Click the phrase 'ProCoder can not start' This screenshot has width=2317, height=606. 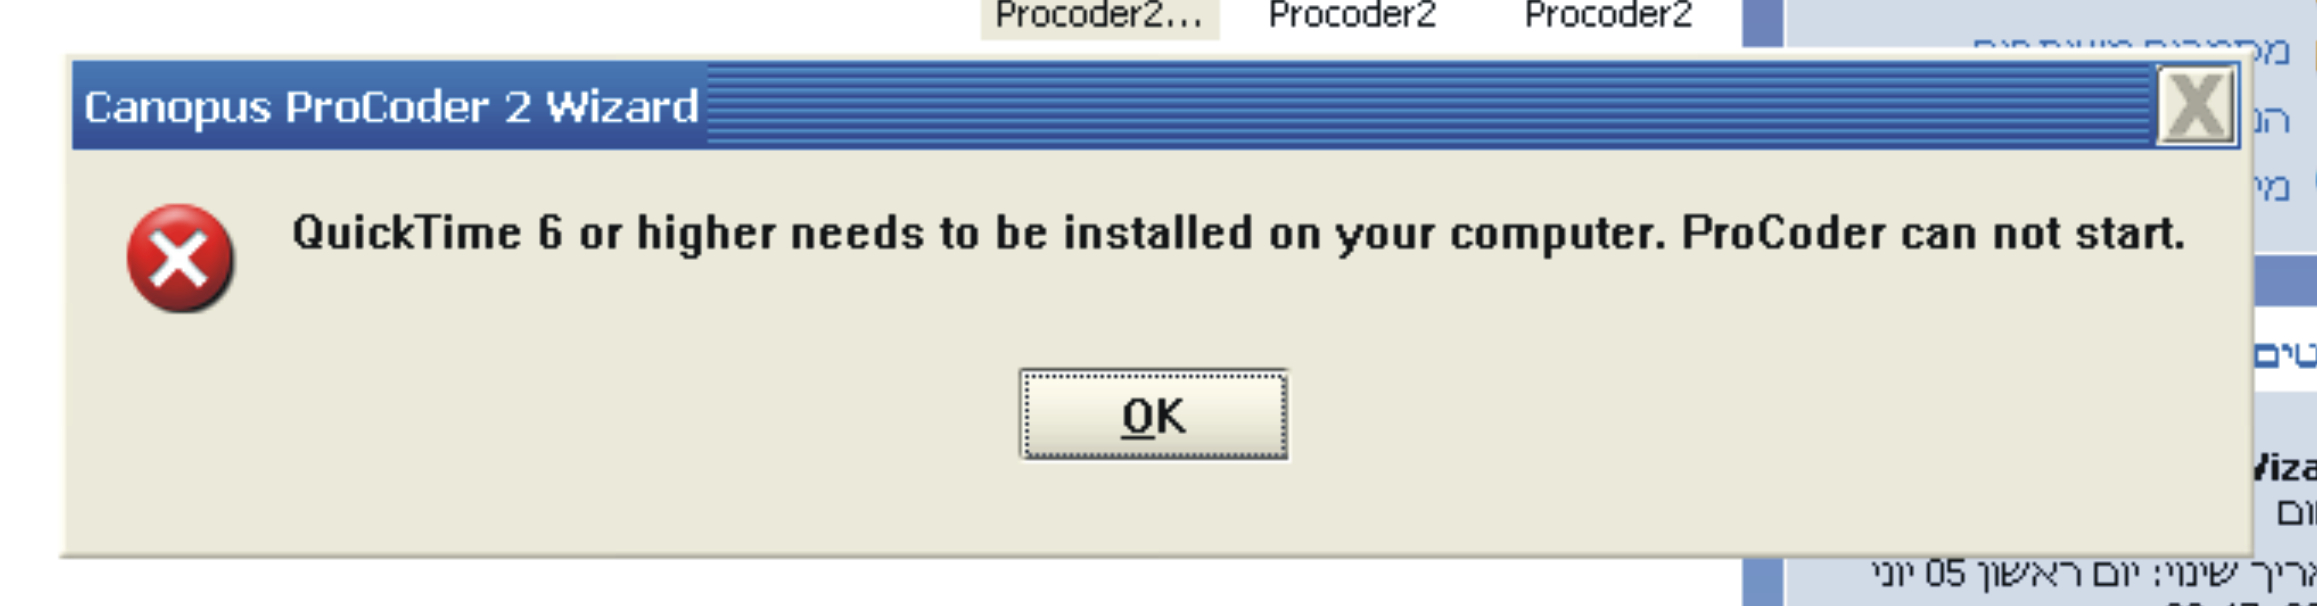point(1932,233)
